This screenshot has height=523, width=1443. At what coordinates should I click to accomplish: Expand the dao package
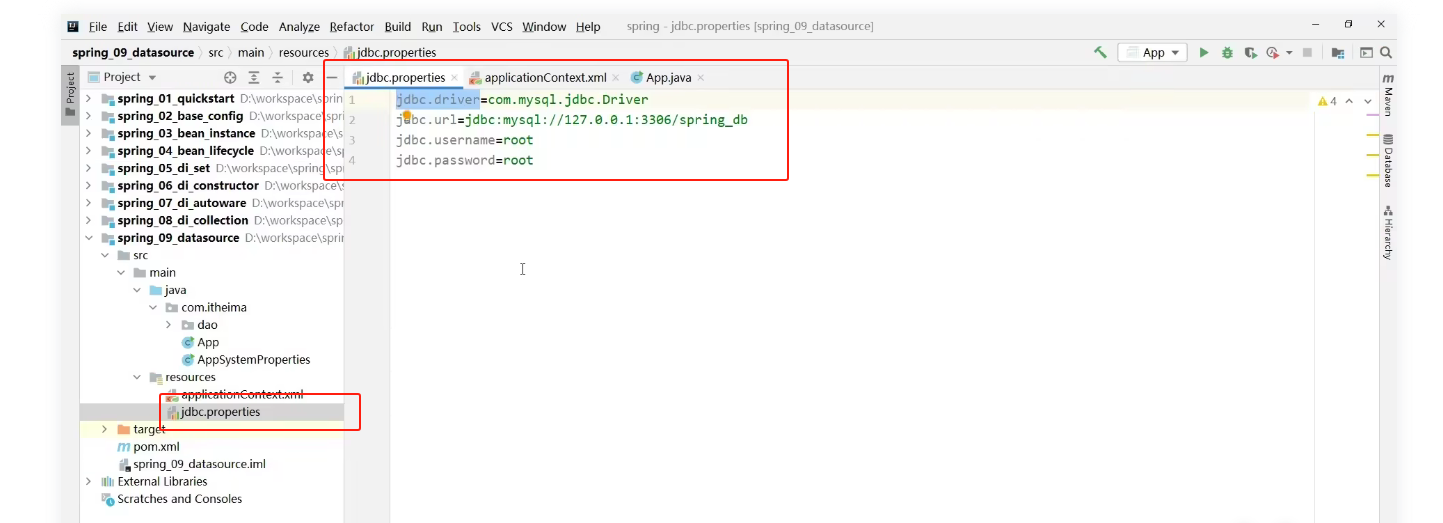point(169,325)
